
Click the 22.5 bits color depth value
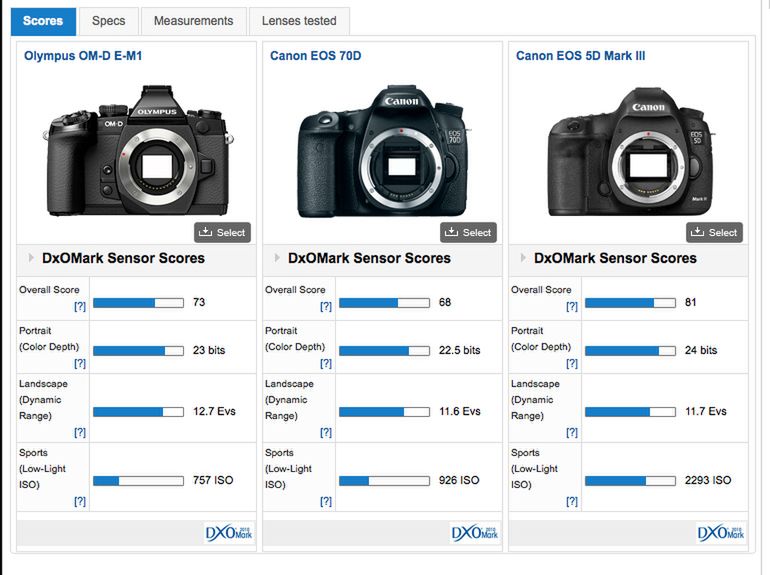coord(460,350)
